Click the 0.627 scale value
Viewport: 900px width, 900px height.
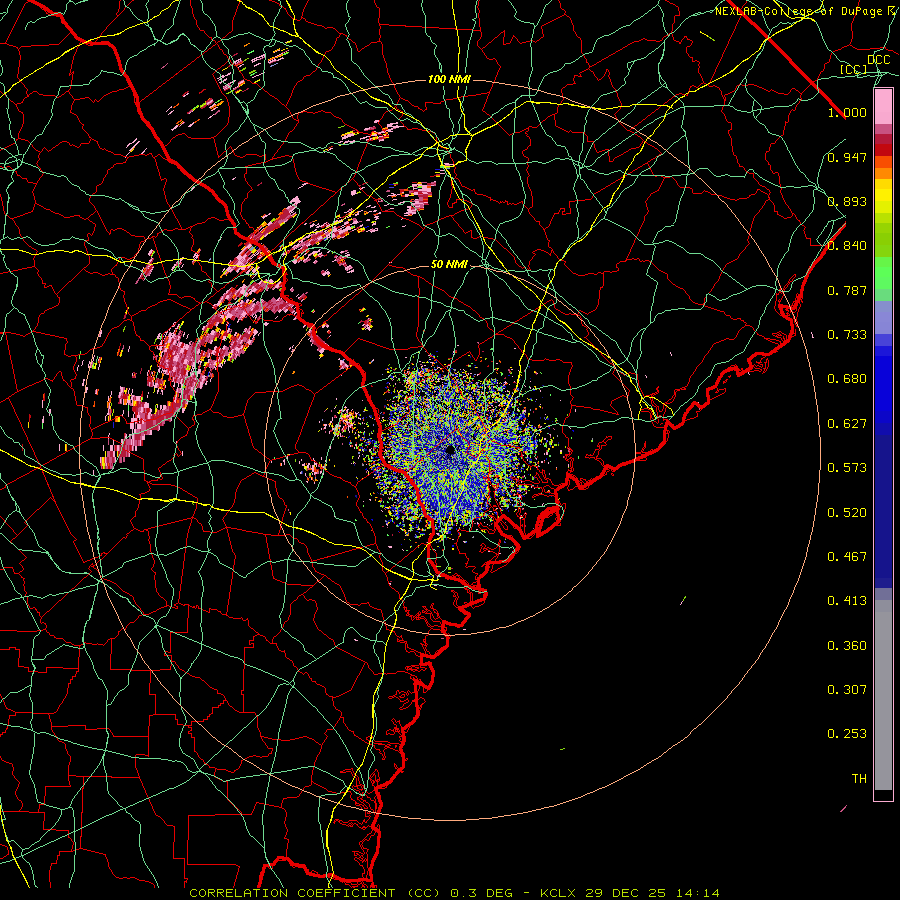[847, 424]
